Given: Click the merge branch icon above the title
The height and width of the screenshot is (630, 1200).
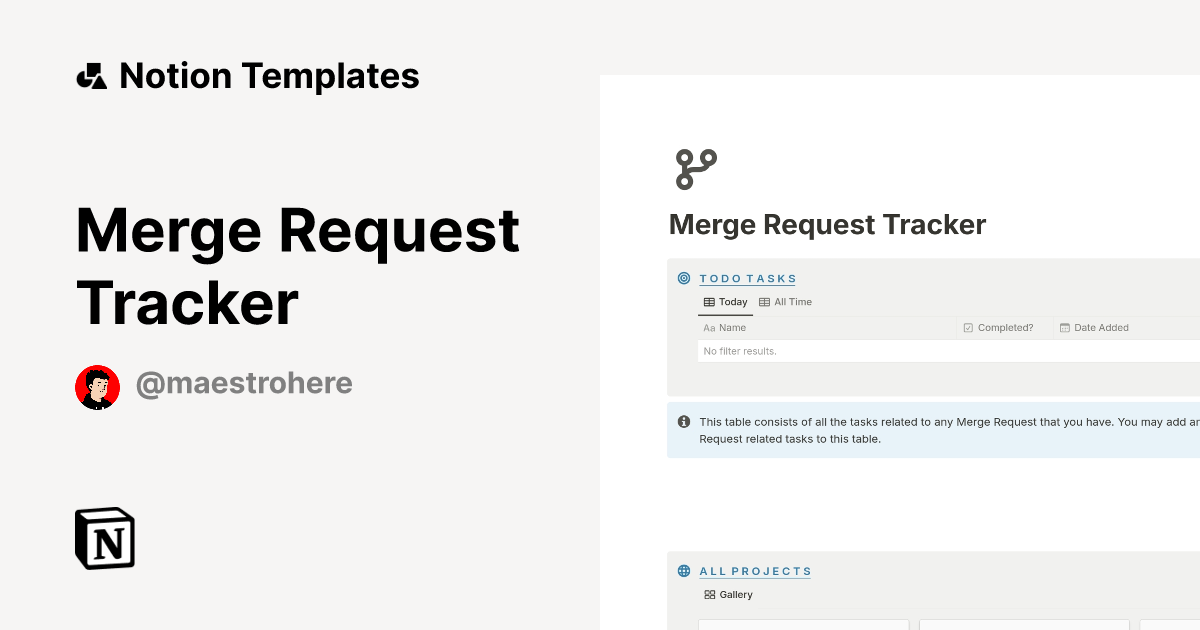Looking at the screenshot, I should click(x=694, y=168).
